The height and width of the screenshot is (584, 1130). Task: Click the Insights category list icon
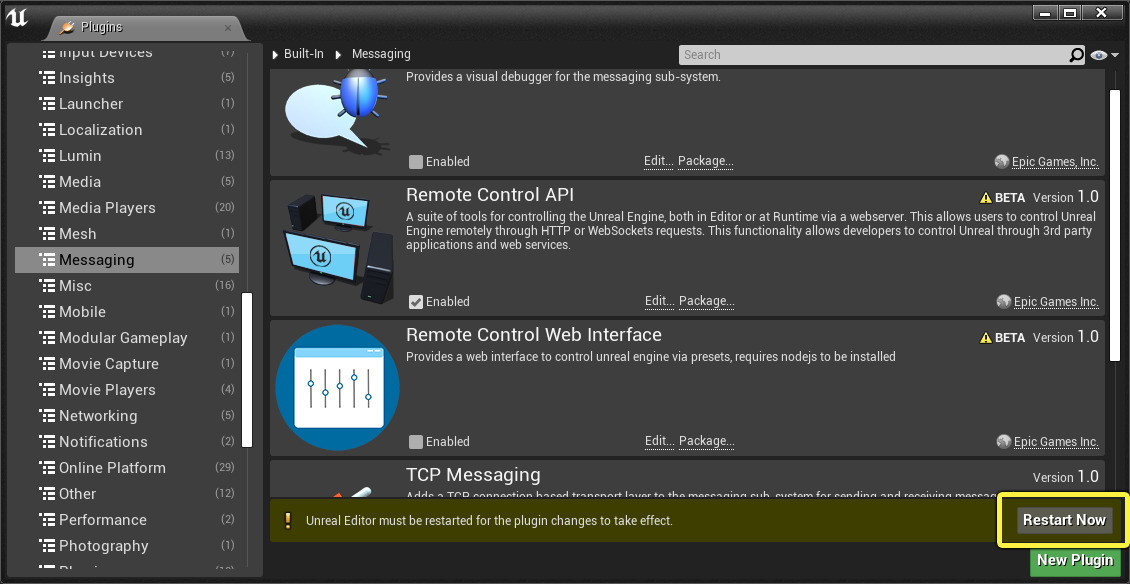(48, 78)
